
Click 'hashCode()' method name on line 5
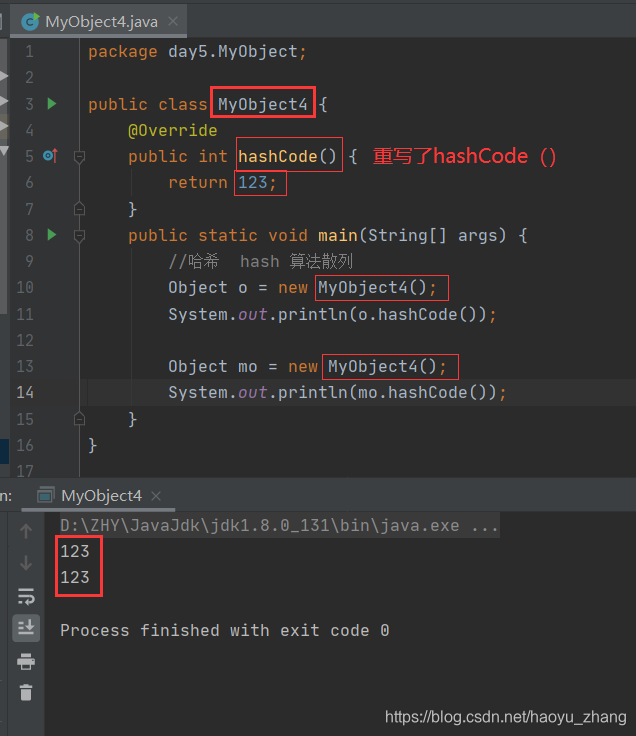(x=287, y=156)
